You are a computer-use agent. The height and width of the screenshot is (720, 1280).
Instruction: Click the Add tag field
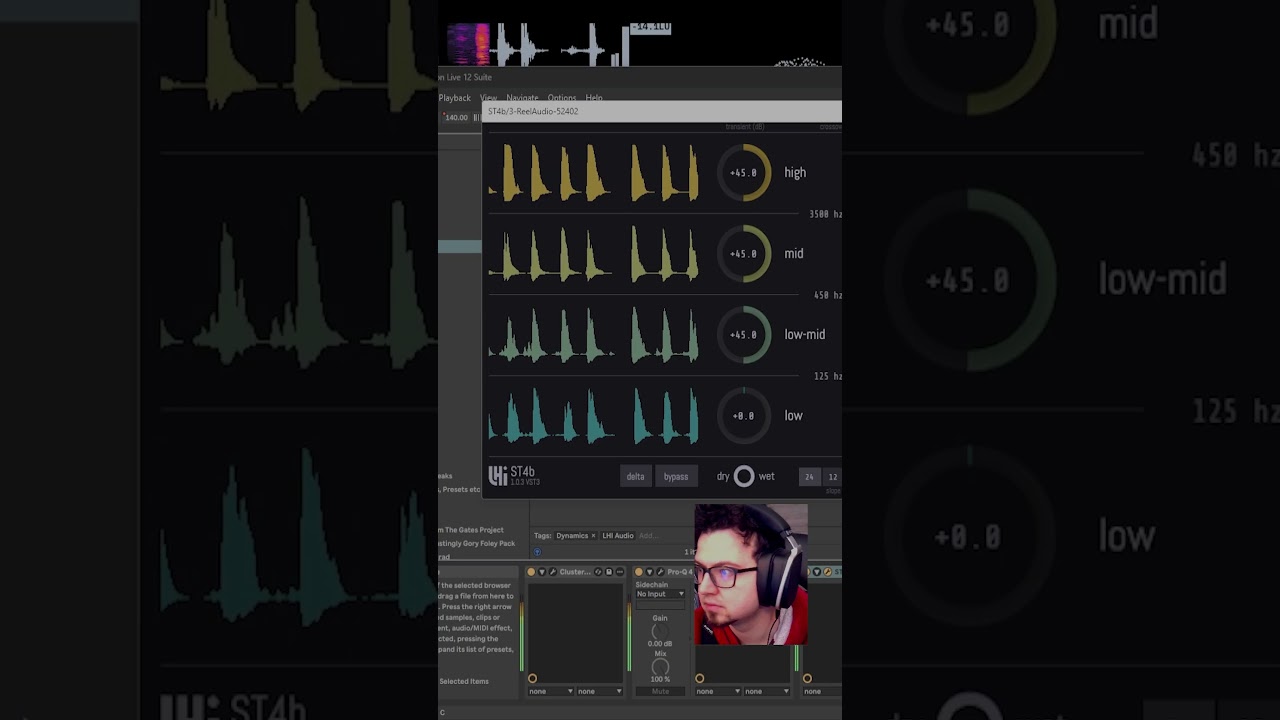647,536
